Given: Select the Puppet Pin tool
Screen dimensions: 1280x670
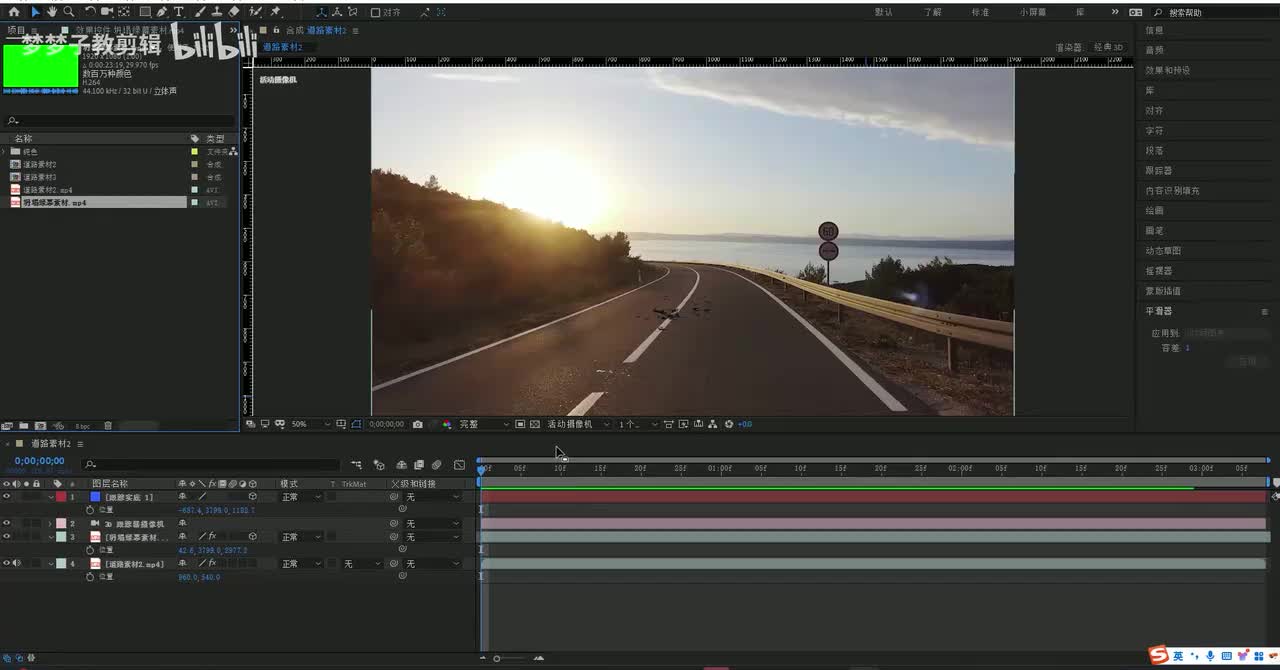Looking at the screenshot, I should click(x=275, y=12).
